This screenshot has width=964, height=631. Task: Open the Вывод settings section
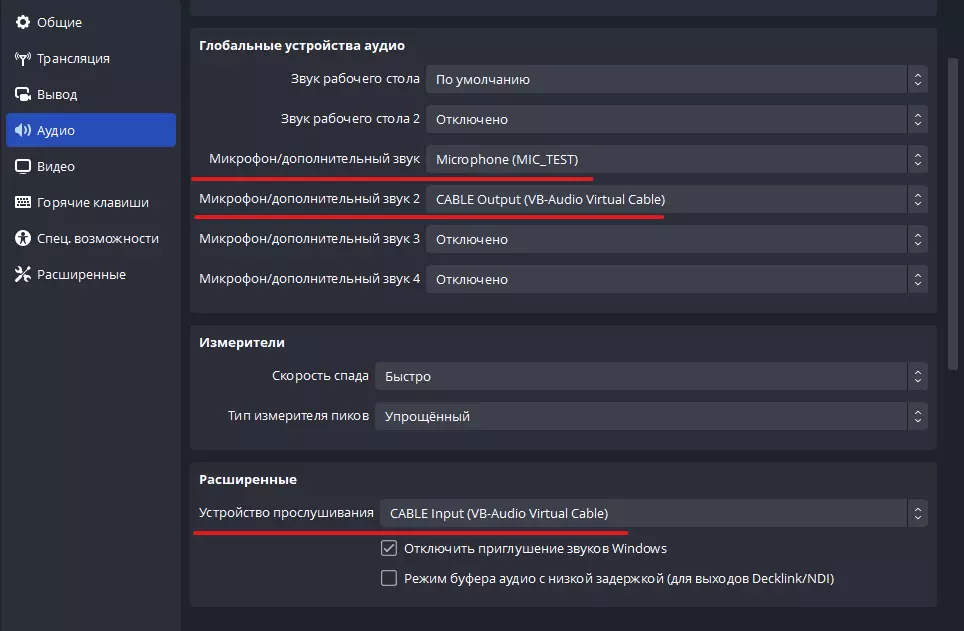(57, 94)
